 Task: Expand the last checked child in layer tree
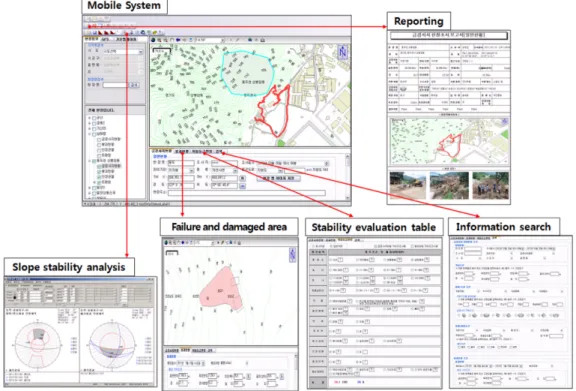click(94, 182)
